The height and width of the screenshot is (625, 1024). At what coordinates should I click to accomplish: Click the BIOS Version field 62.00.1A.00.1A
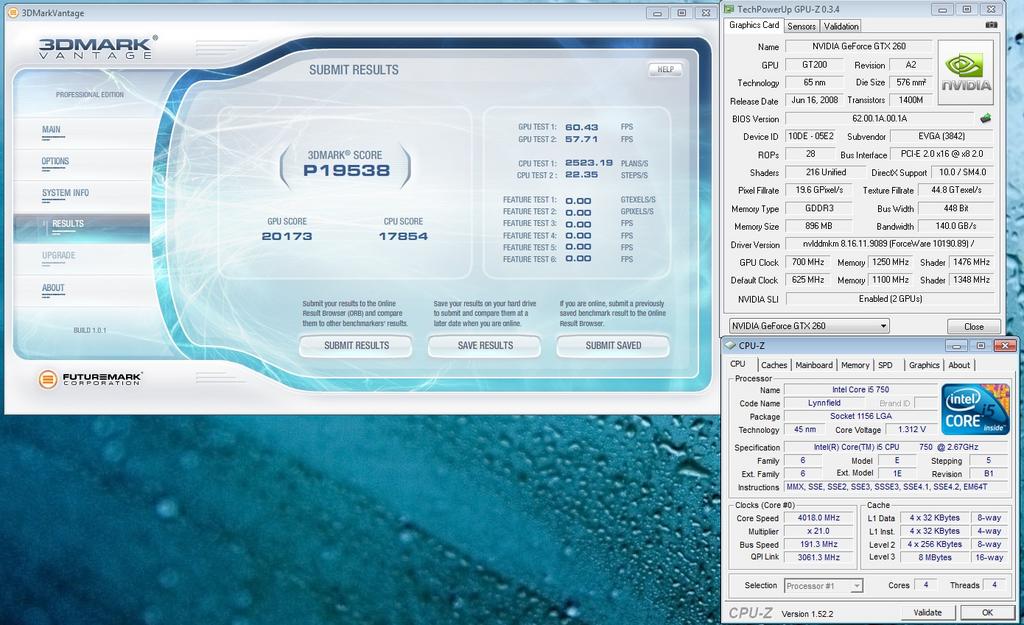879,118
